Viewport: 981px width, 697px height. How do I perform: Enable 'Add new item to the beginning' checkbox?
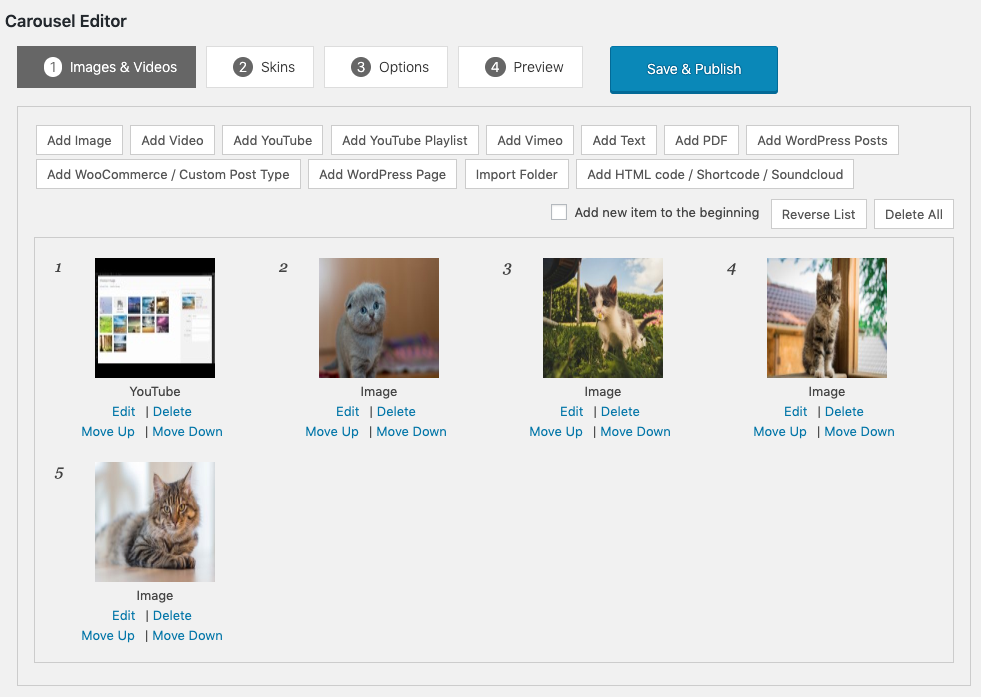point(559,212)
